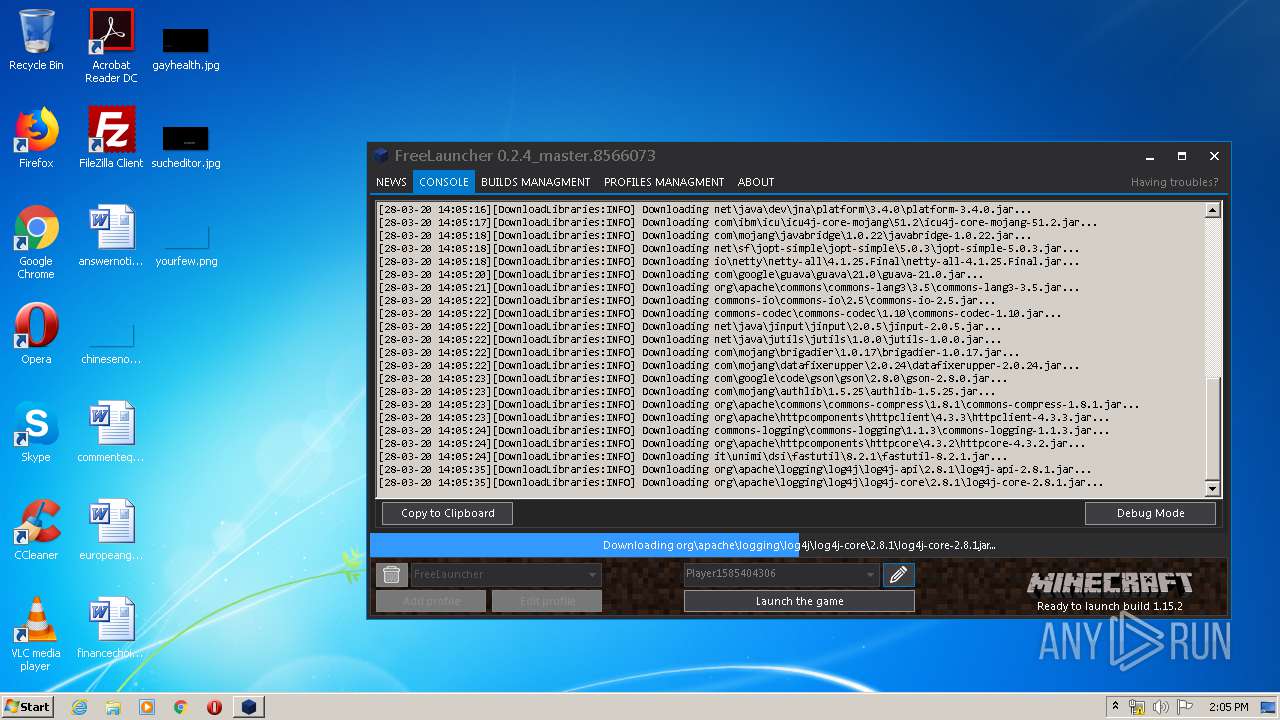Viewport: 1280px width, 720px height.
Task: Click Launch the game button
Action: click(x=799, y=601)
